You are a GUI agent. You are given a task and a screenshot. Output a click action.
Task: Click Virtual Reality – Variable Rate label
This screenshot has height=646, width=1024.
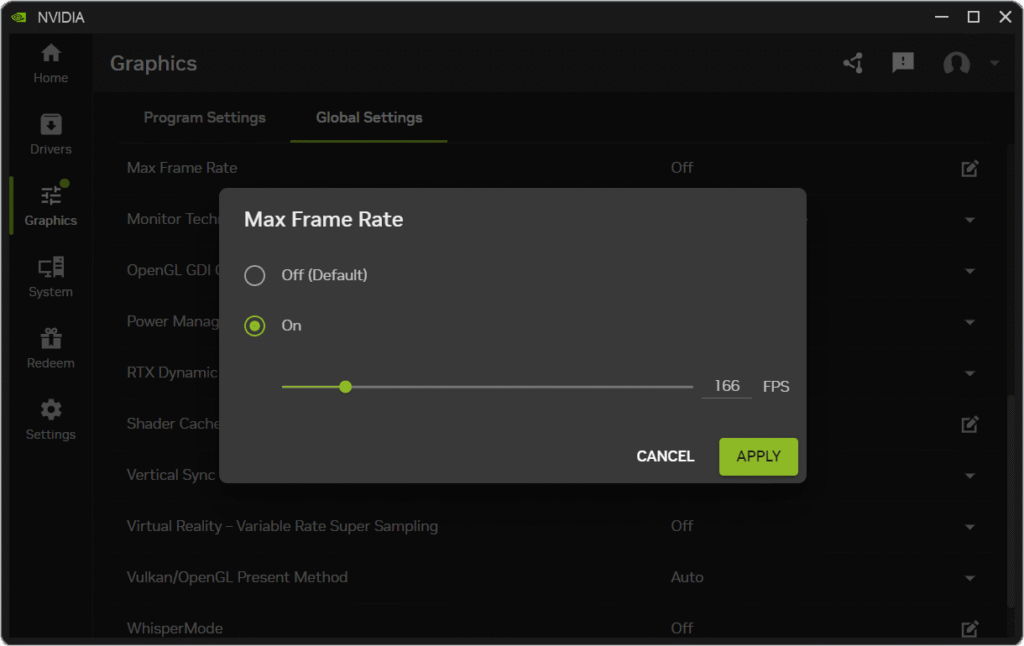pos(282,526)
